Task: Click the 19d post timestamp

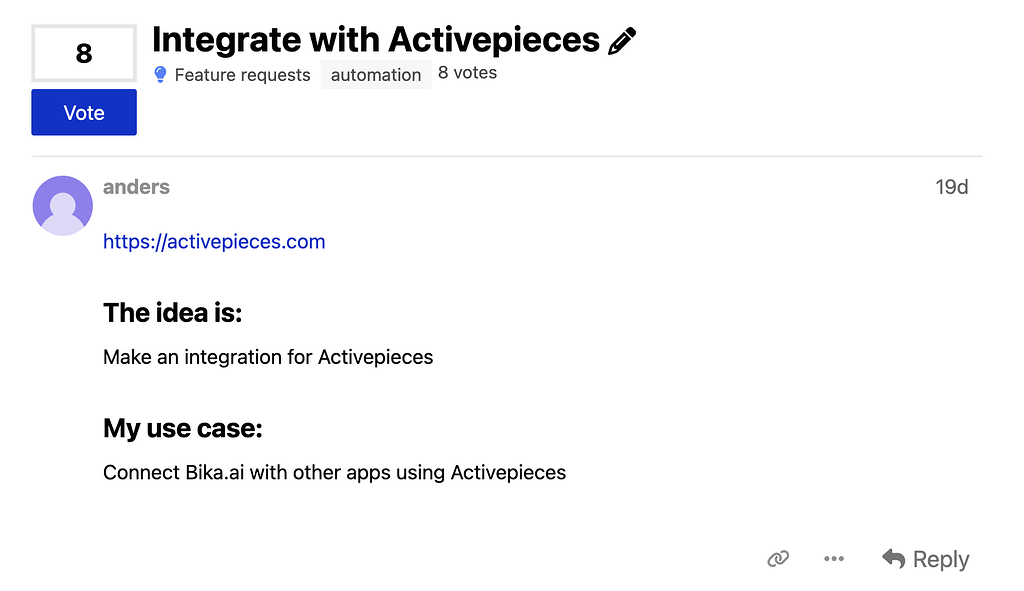Action: pos(951,187)
